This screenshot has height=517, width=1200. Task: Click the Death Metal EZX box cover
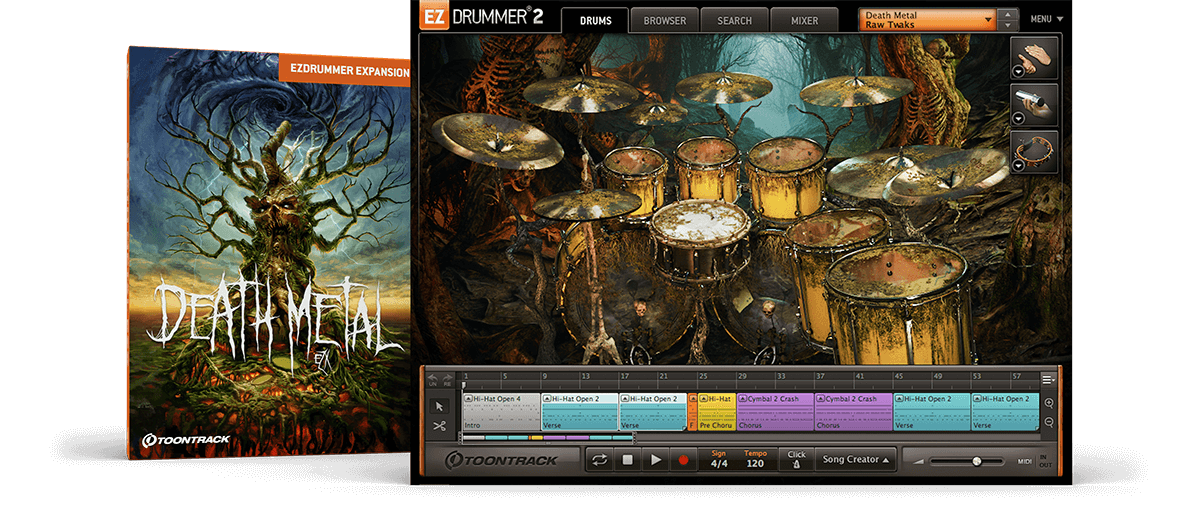pyautogui.click(x=268, y=252)
